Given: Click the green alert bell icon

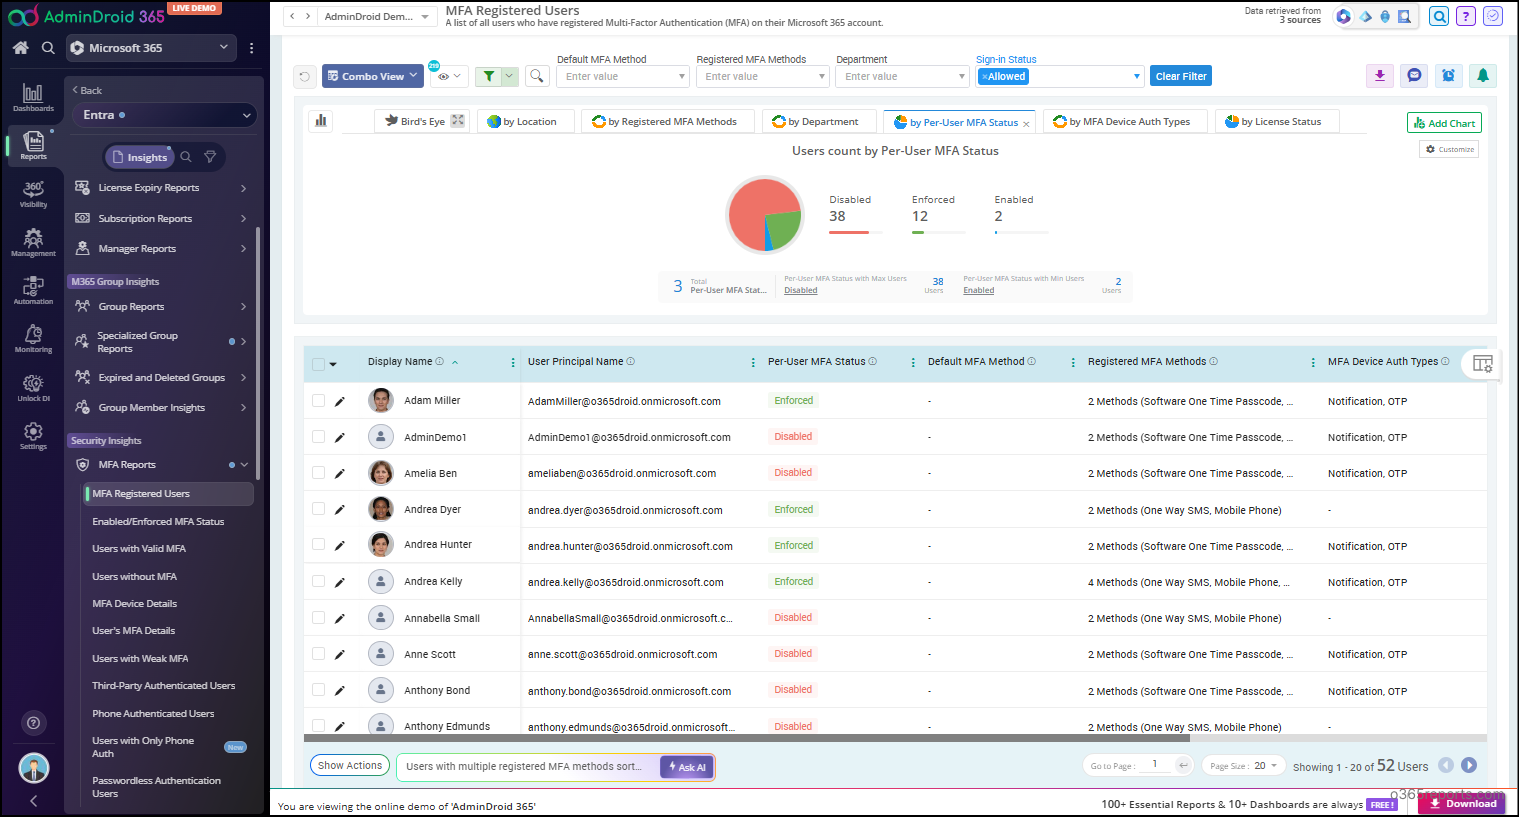Looking at the screenshot, I should tap(1483, 76).
